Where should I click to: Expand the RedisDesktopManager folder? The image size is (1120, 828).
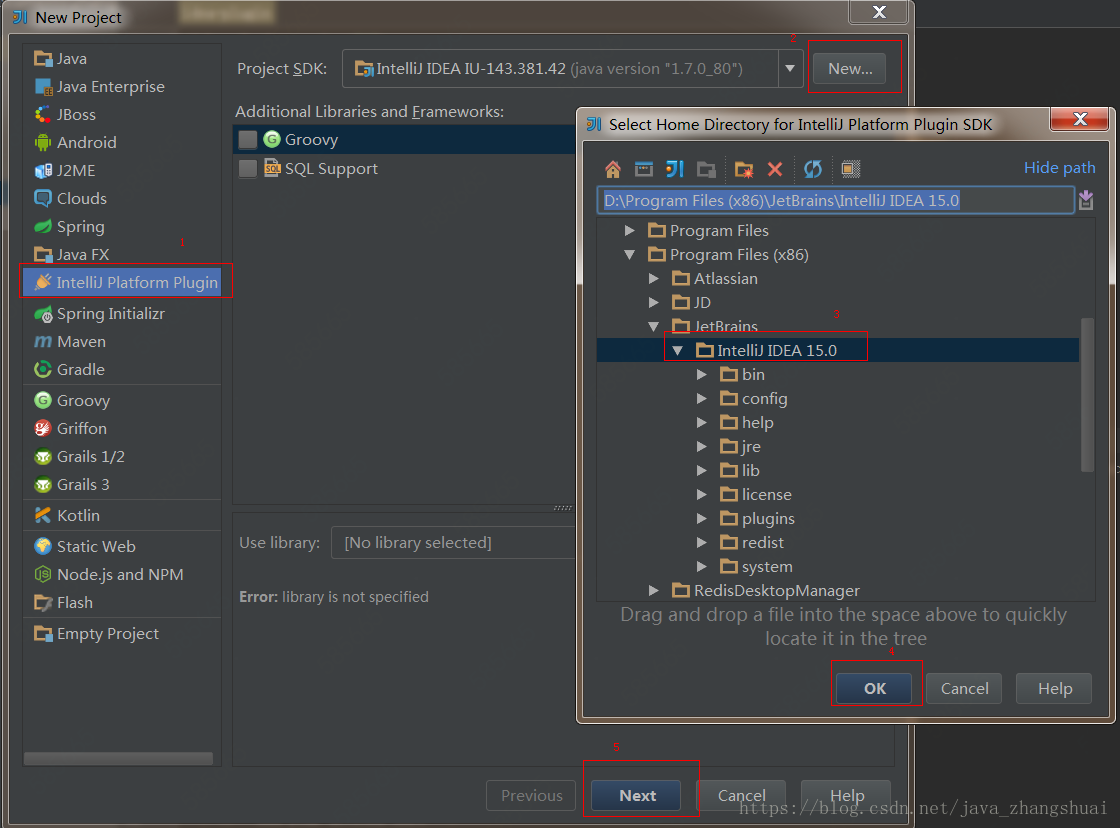tap(654, 590)
